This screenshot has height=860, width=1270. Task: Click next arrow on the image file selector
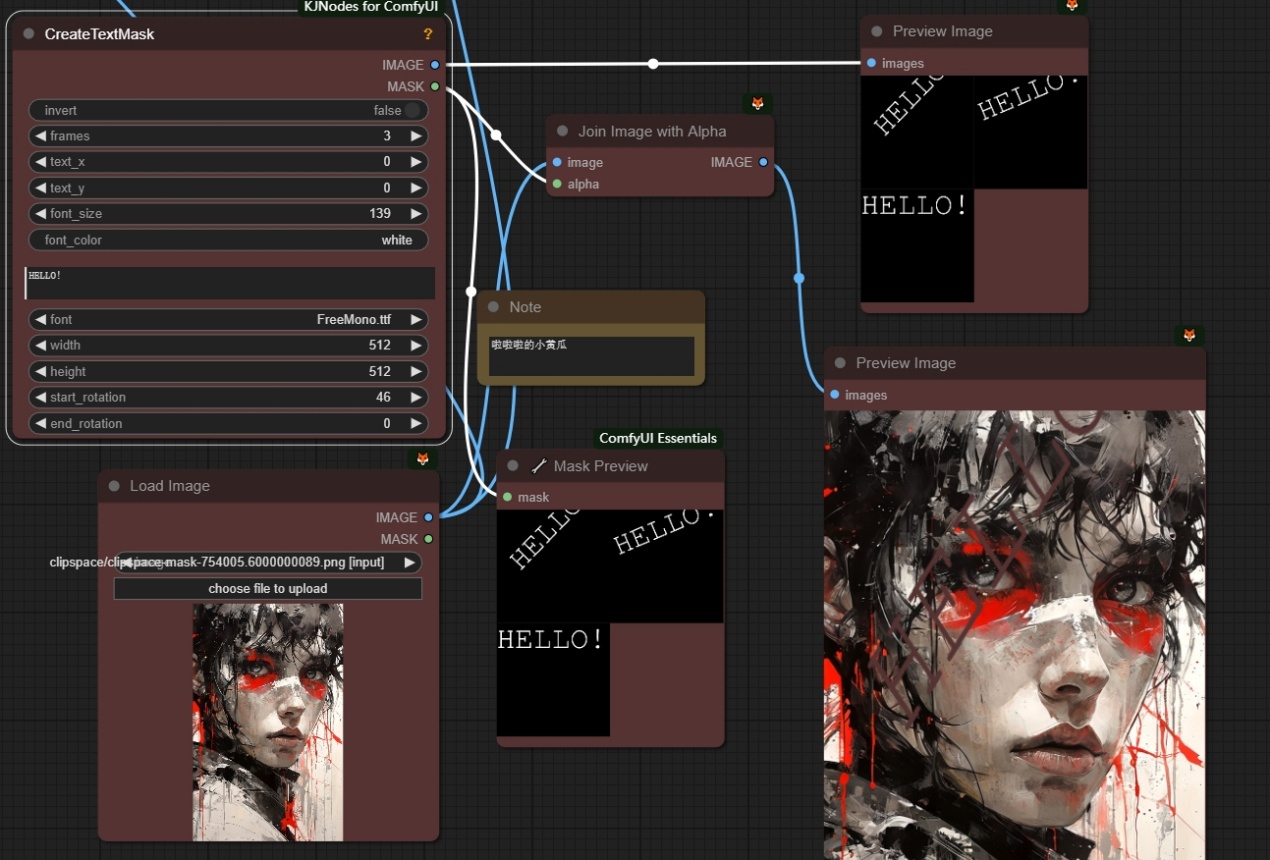tap(409, 563)
